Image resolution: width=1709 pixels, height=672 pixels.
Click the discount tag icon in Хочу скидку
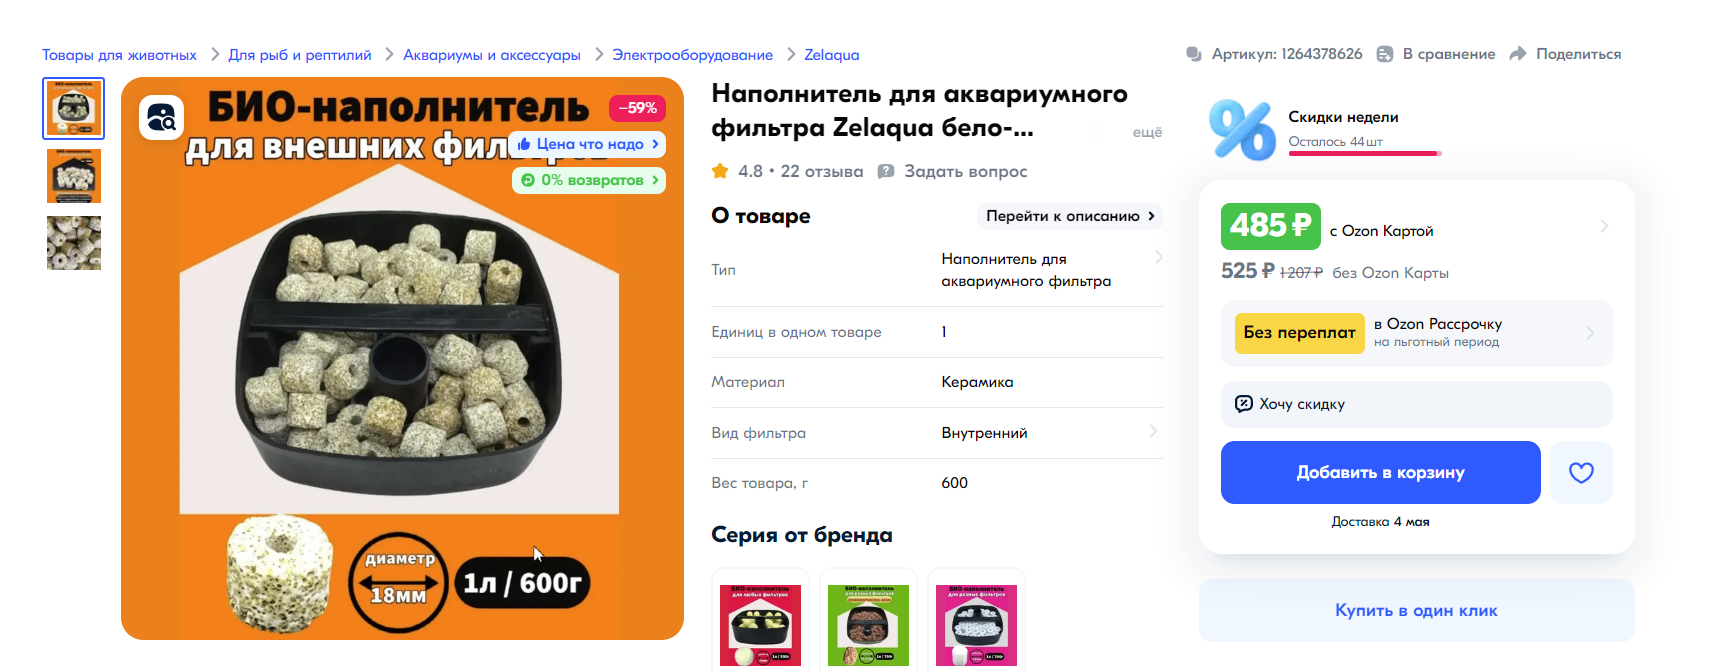coord(1243,404)
